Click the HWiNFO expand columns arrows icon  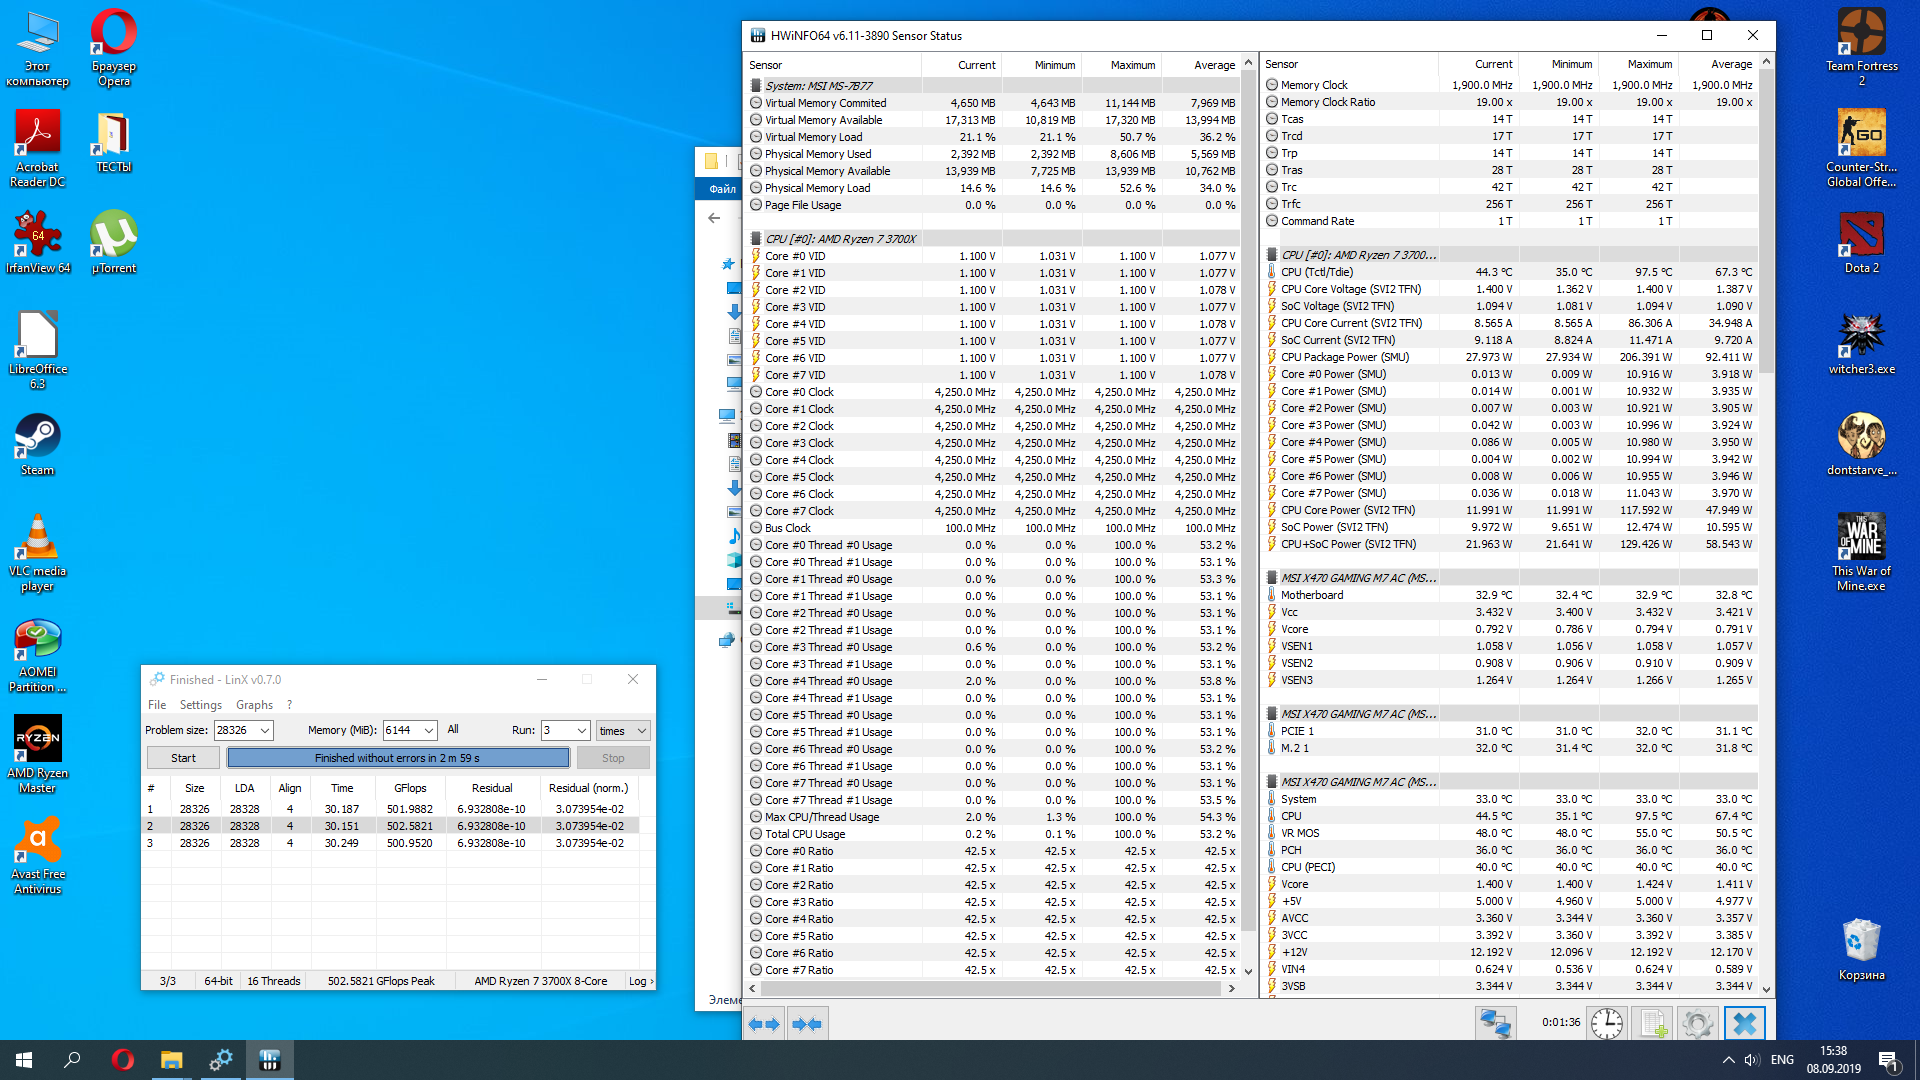tap(764, 1023)
